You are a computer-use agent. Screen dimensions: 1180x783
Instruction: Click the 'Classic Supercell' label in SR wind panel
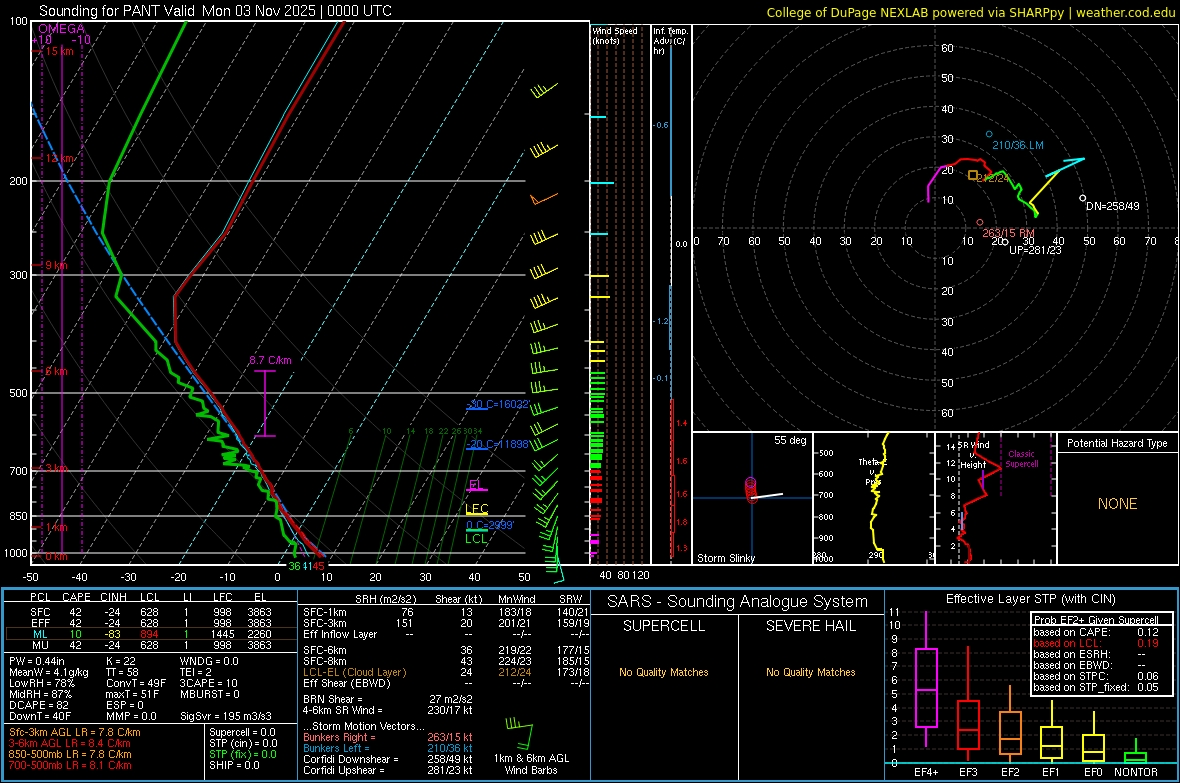pyautogui.click(x=1022, y=459)
